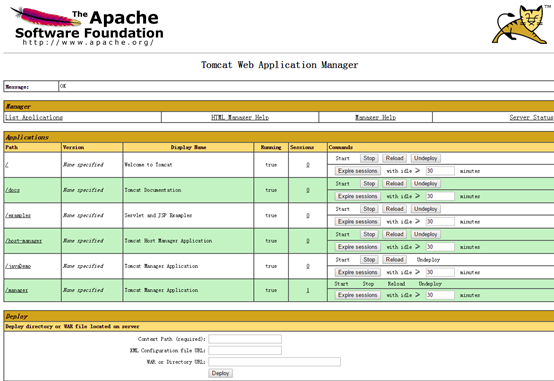Stop the Welcome to Tomcat application
The image size is (554, 381).
click(x=369, y=158)
